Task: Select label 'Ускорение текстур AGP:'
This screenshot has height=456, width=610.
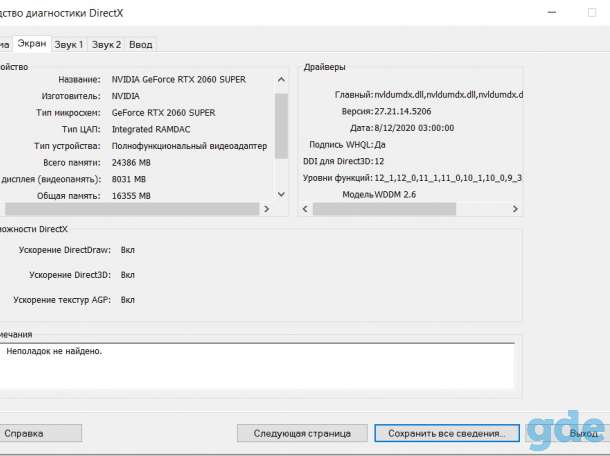Action: click(62, 300)
